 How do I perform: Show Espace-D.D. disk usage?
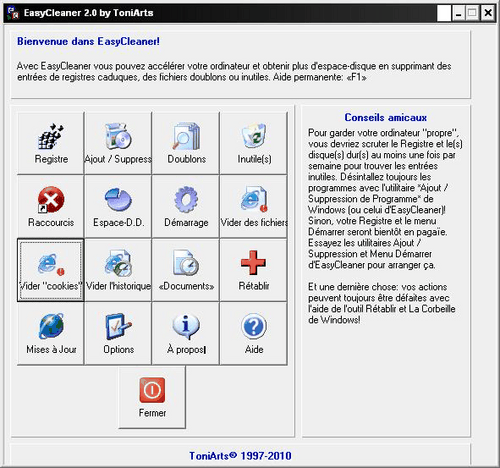[118, 206]
